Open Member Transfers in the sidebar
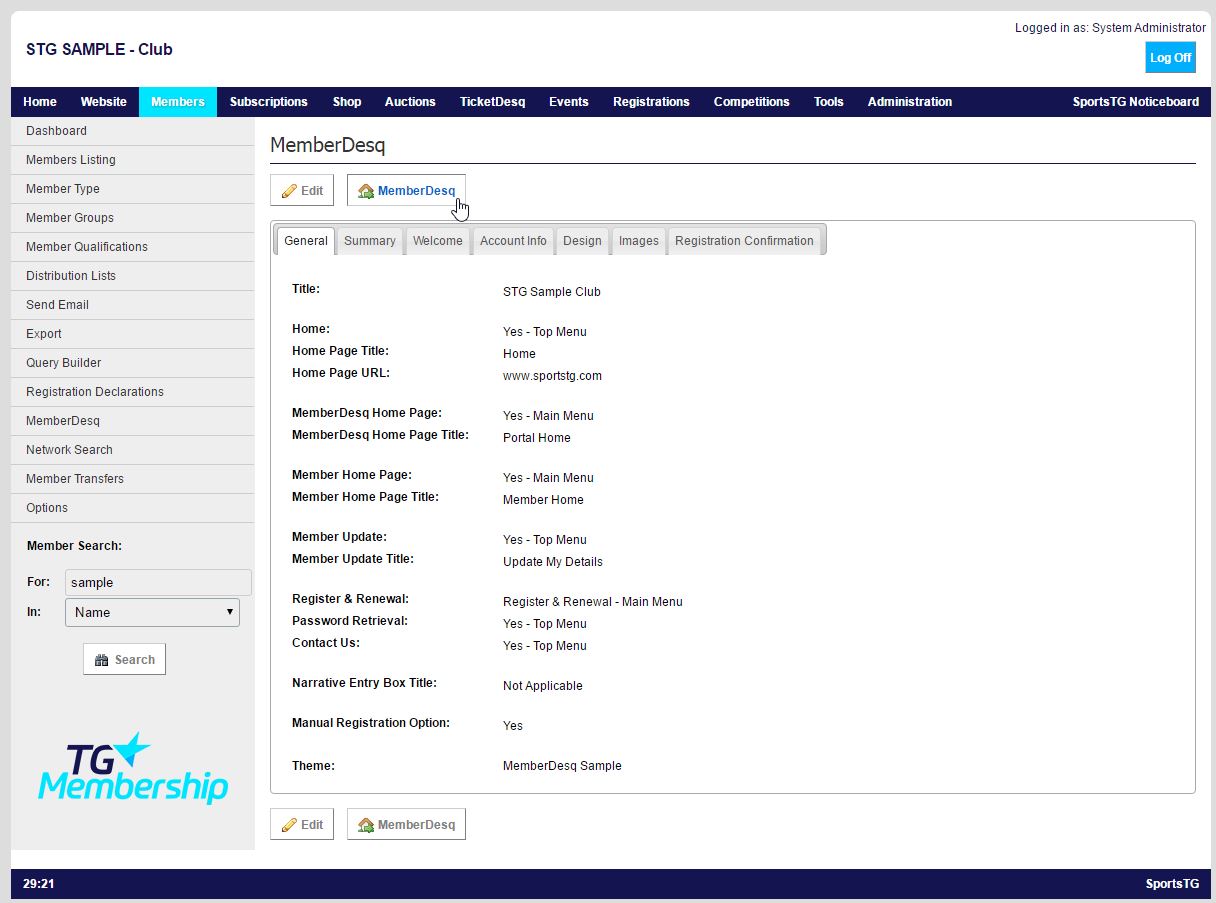The height and width of the screenshot is (903, 1216). point(133,479)
